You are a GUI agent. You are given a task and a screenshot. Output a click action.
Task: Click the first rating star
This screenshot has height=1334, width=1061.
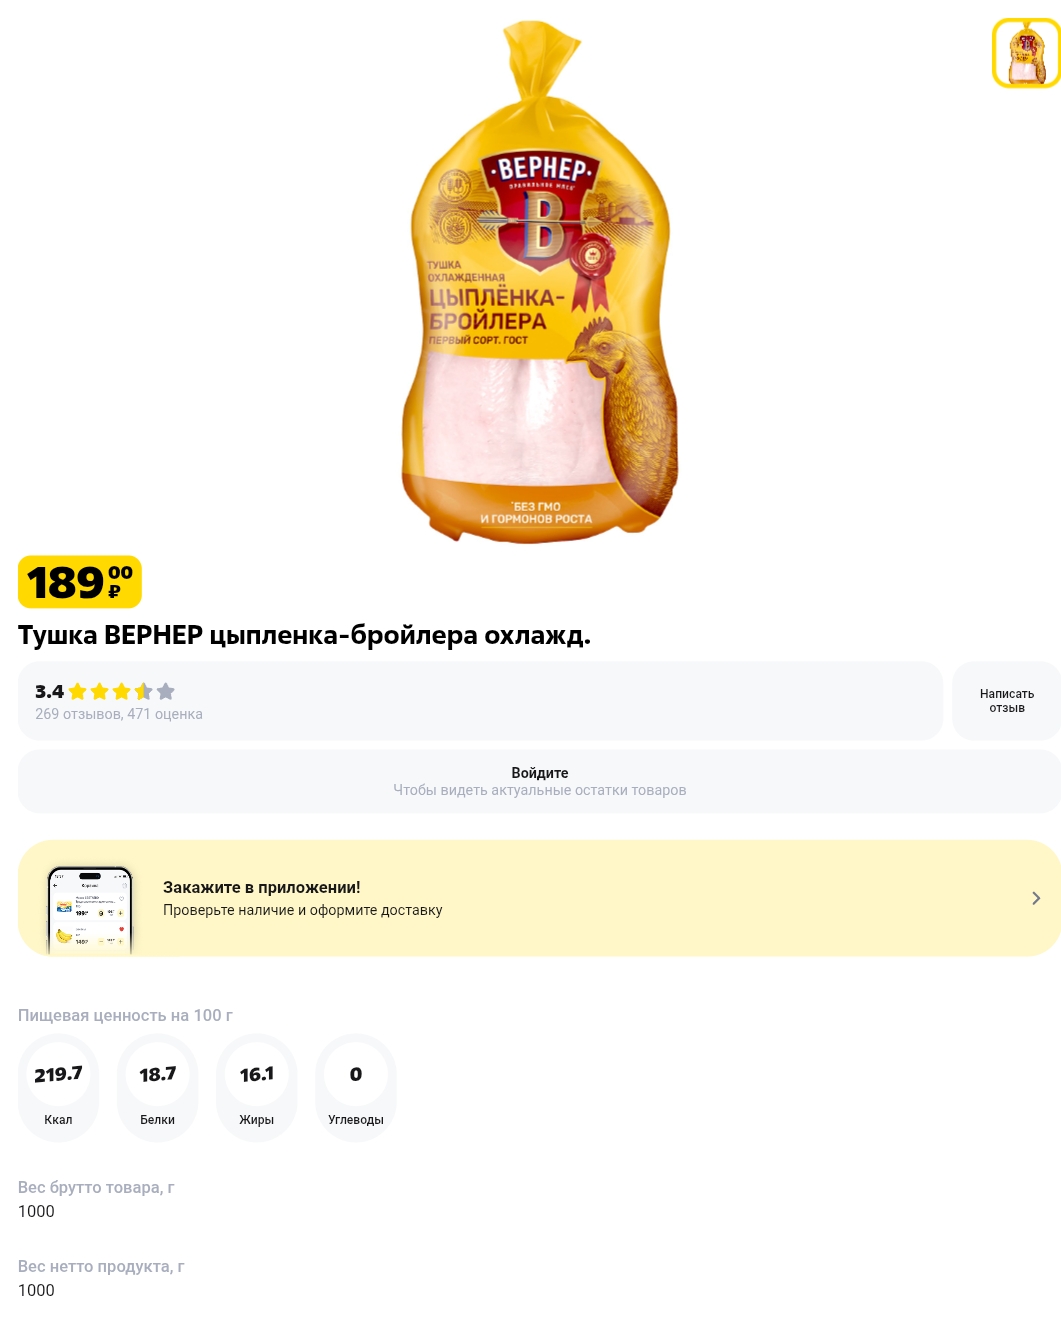tap(78, 691)
